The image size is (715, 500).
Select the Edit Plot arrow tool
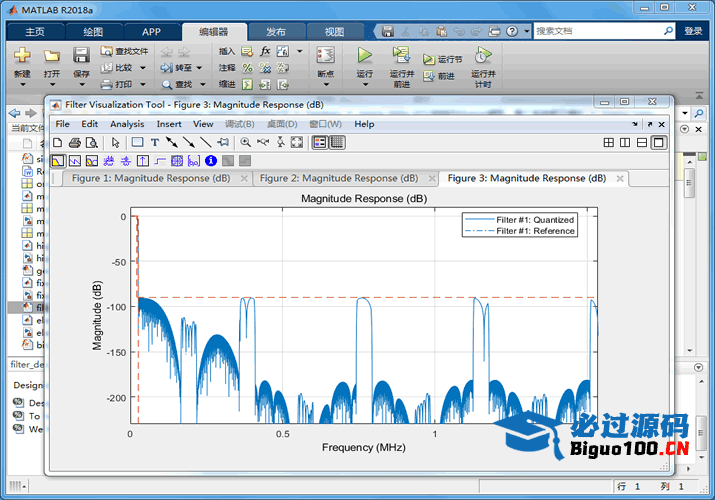[115, 143]
